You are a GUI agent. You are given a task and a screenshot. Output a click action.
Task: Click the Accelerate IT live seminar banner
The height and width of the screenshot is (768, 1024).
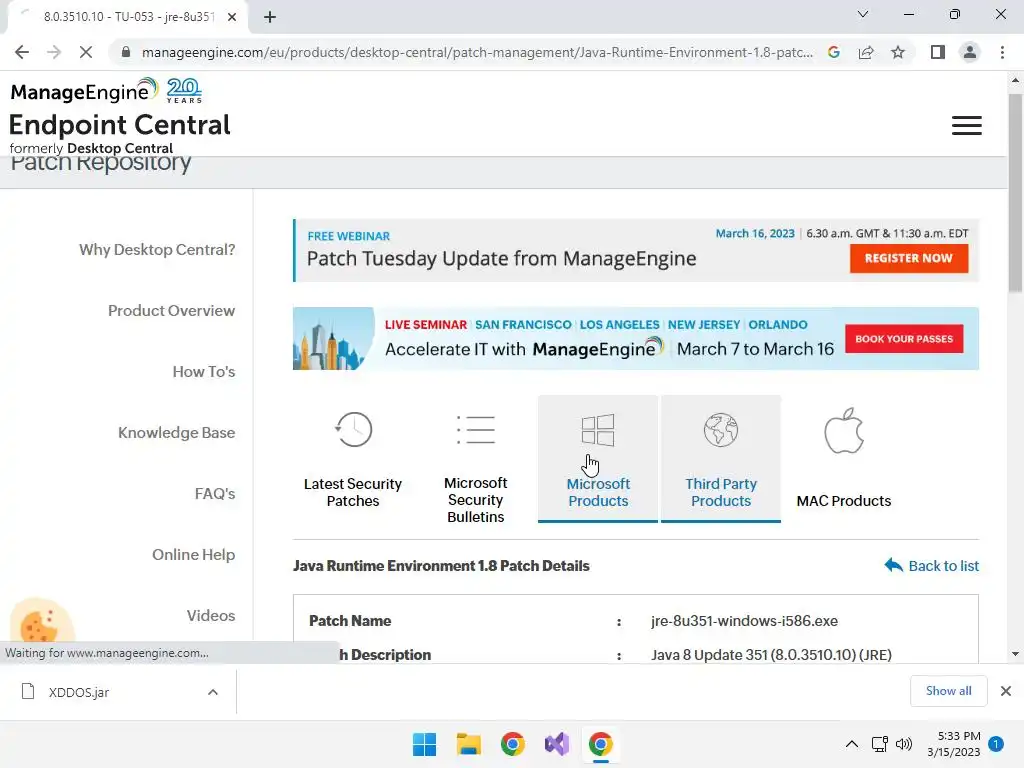coord(635,338)
